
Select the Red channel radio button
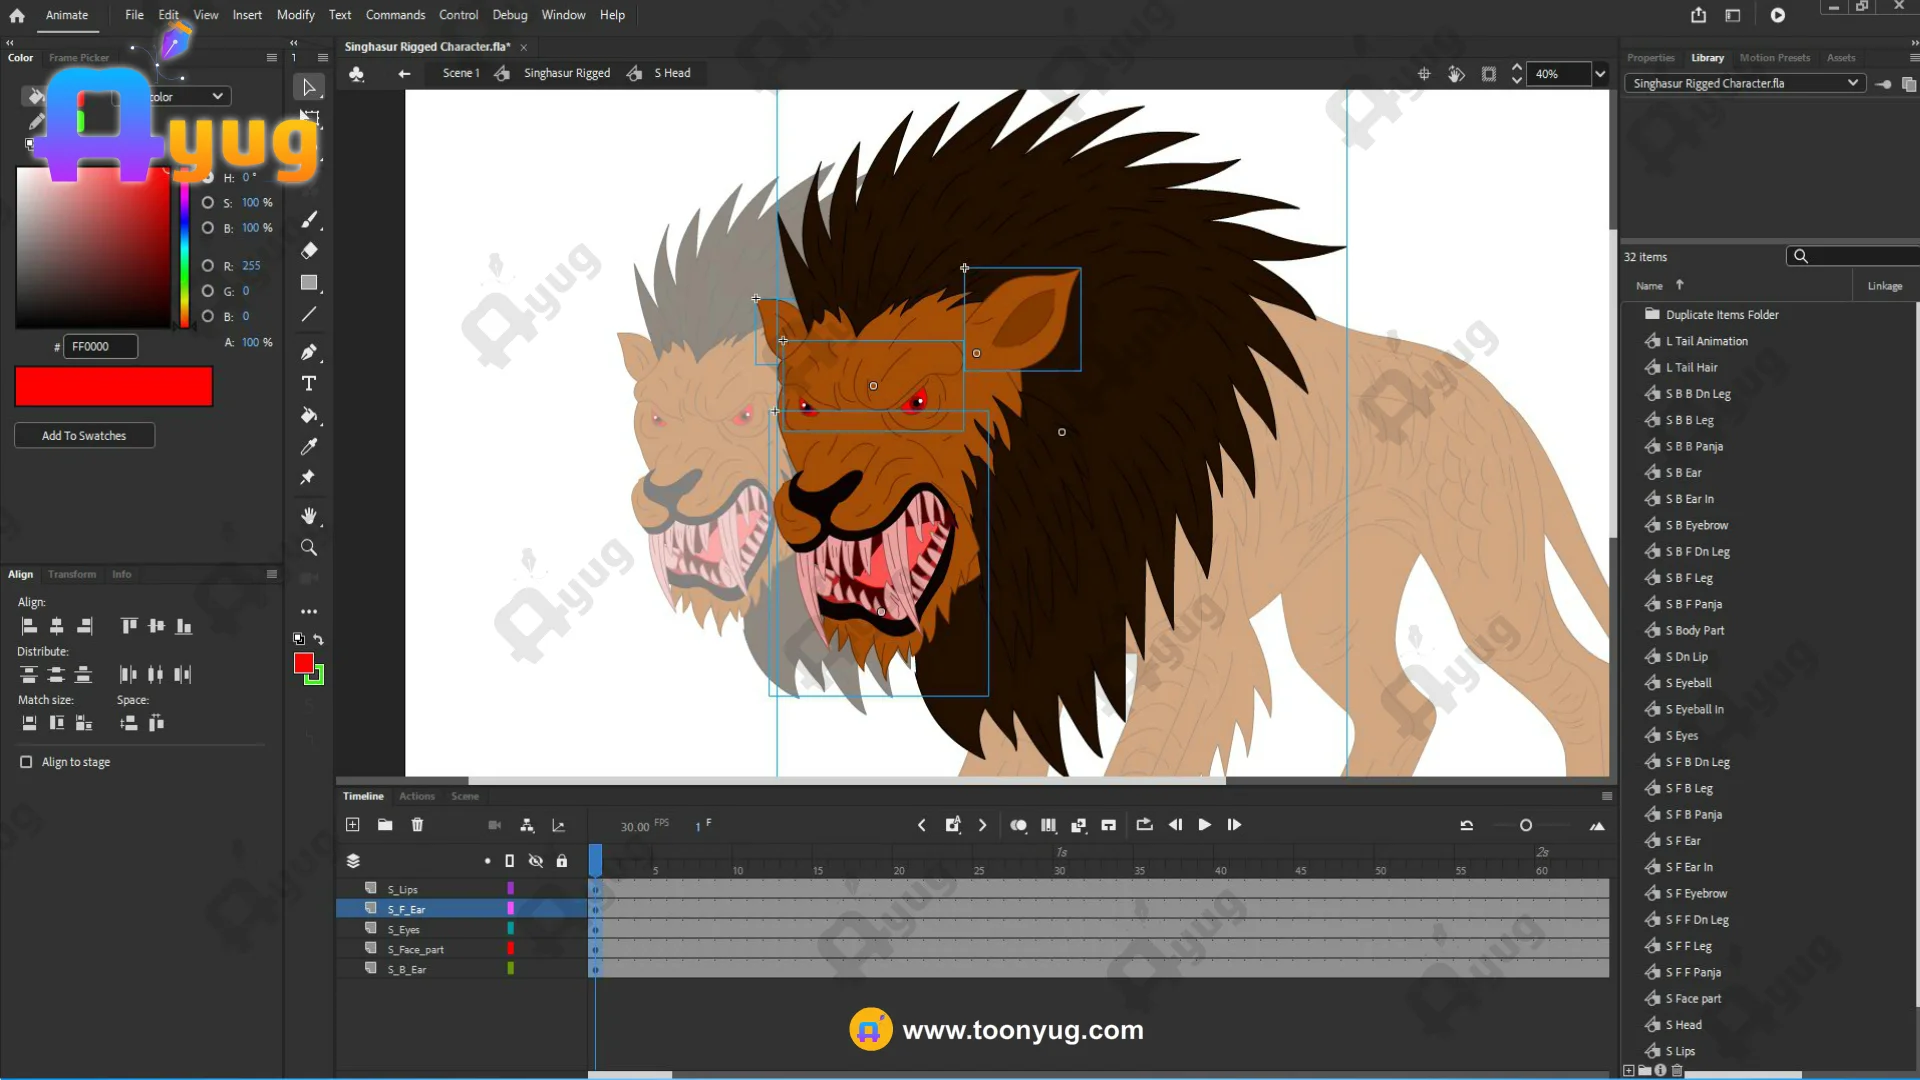click(208, 266)
